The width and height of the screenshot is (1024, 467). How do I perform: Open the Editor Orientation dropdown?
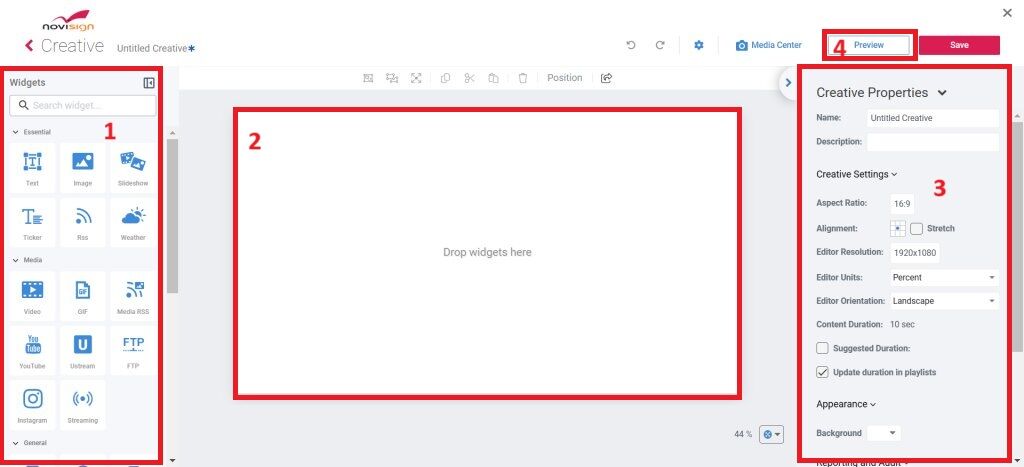944,301
